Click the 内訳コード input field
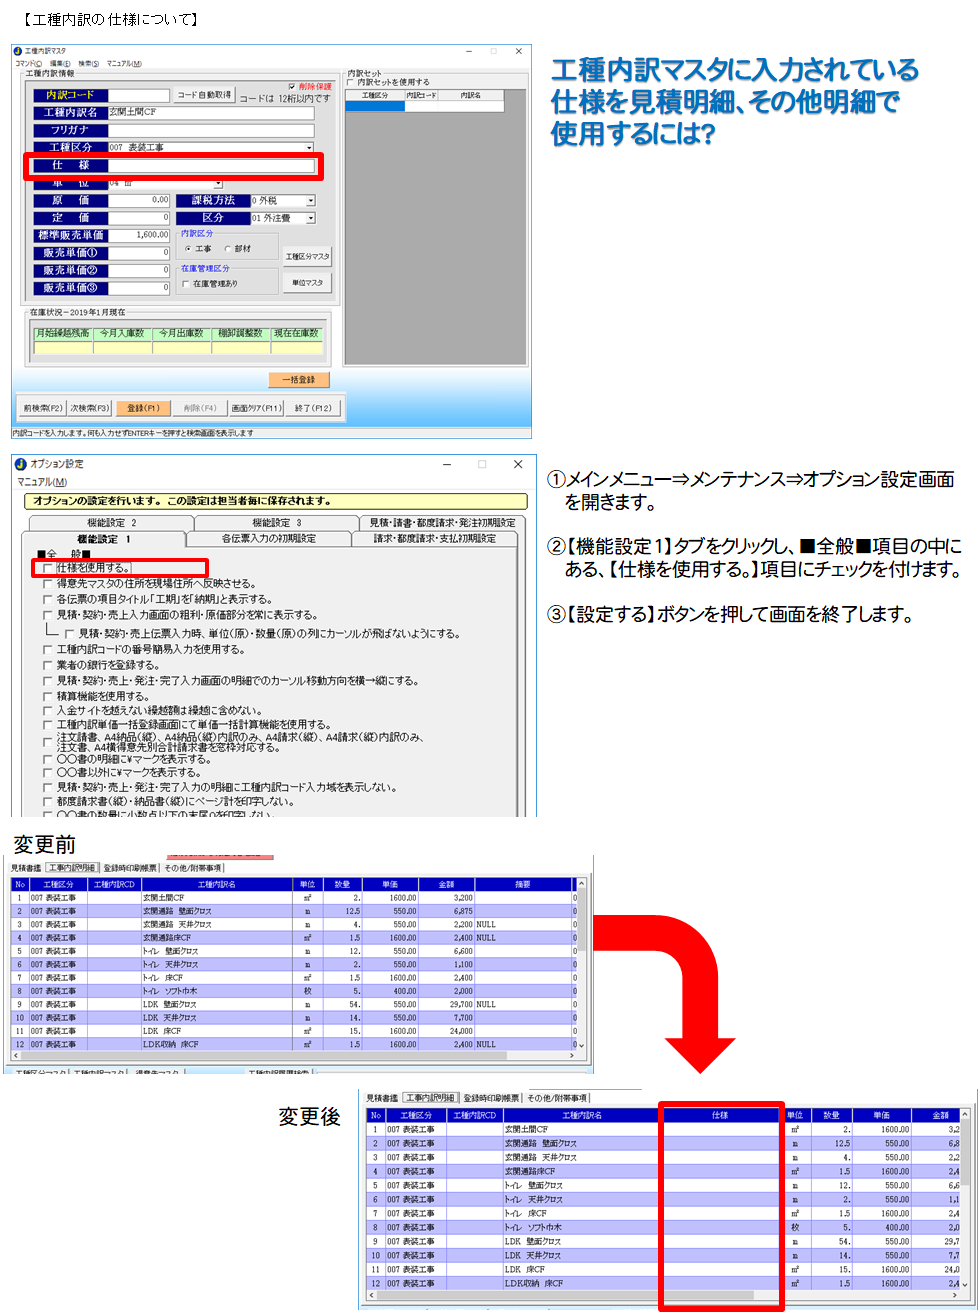Image resolution: width=979 pixels, height=1313 pixels. click(x=139, y=95)
